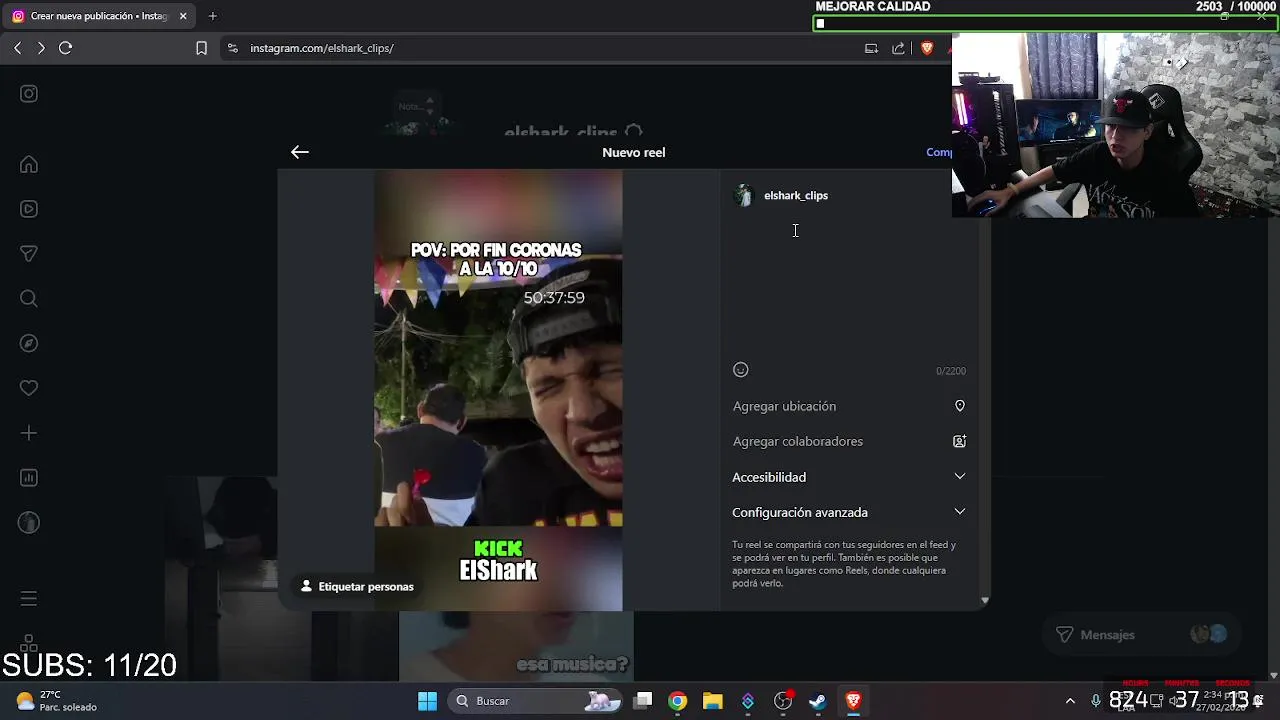Click Etiquetar personas button
This screenshot has width=1280, height=720.
pyautogui.click(x=357, y=587)
